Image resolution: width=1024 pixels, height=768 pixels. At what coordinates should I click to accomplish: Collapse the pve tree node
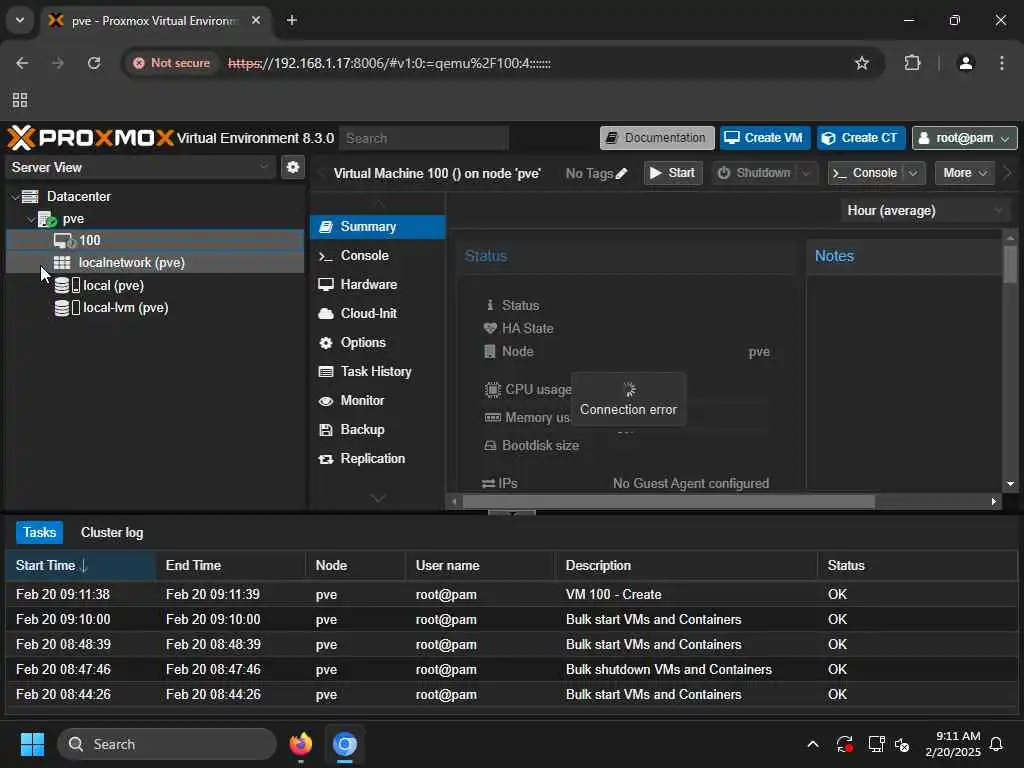point(31,219)
